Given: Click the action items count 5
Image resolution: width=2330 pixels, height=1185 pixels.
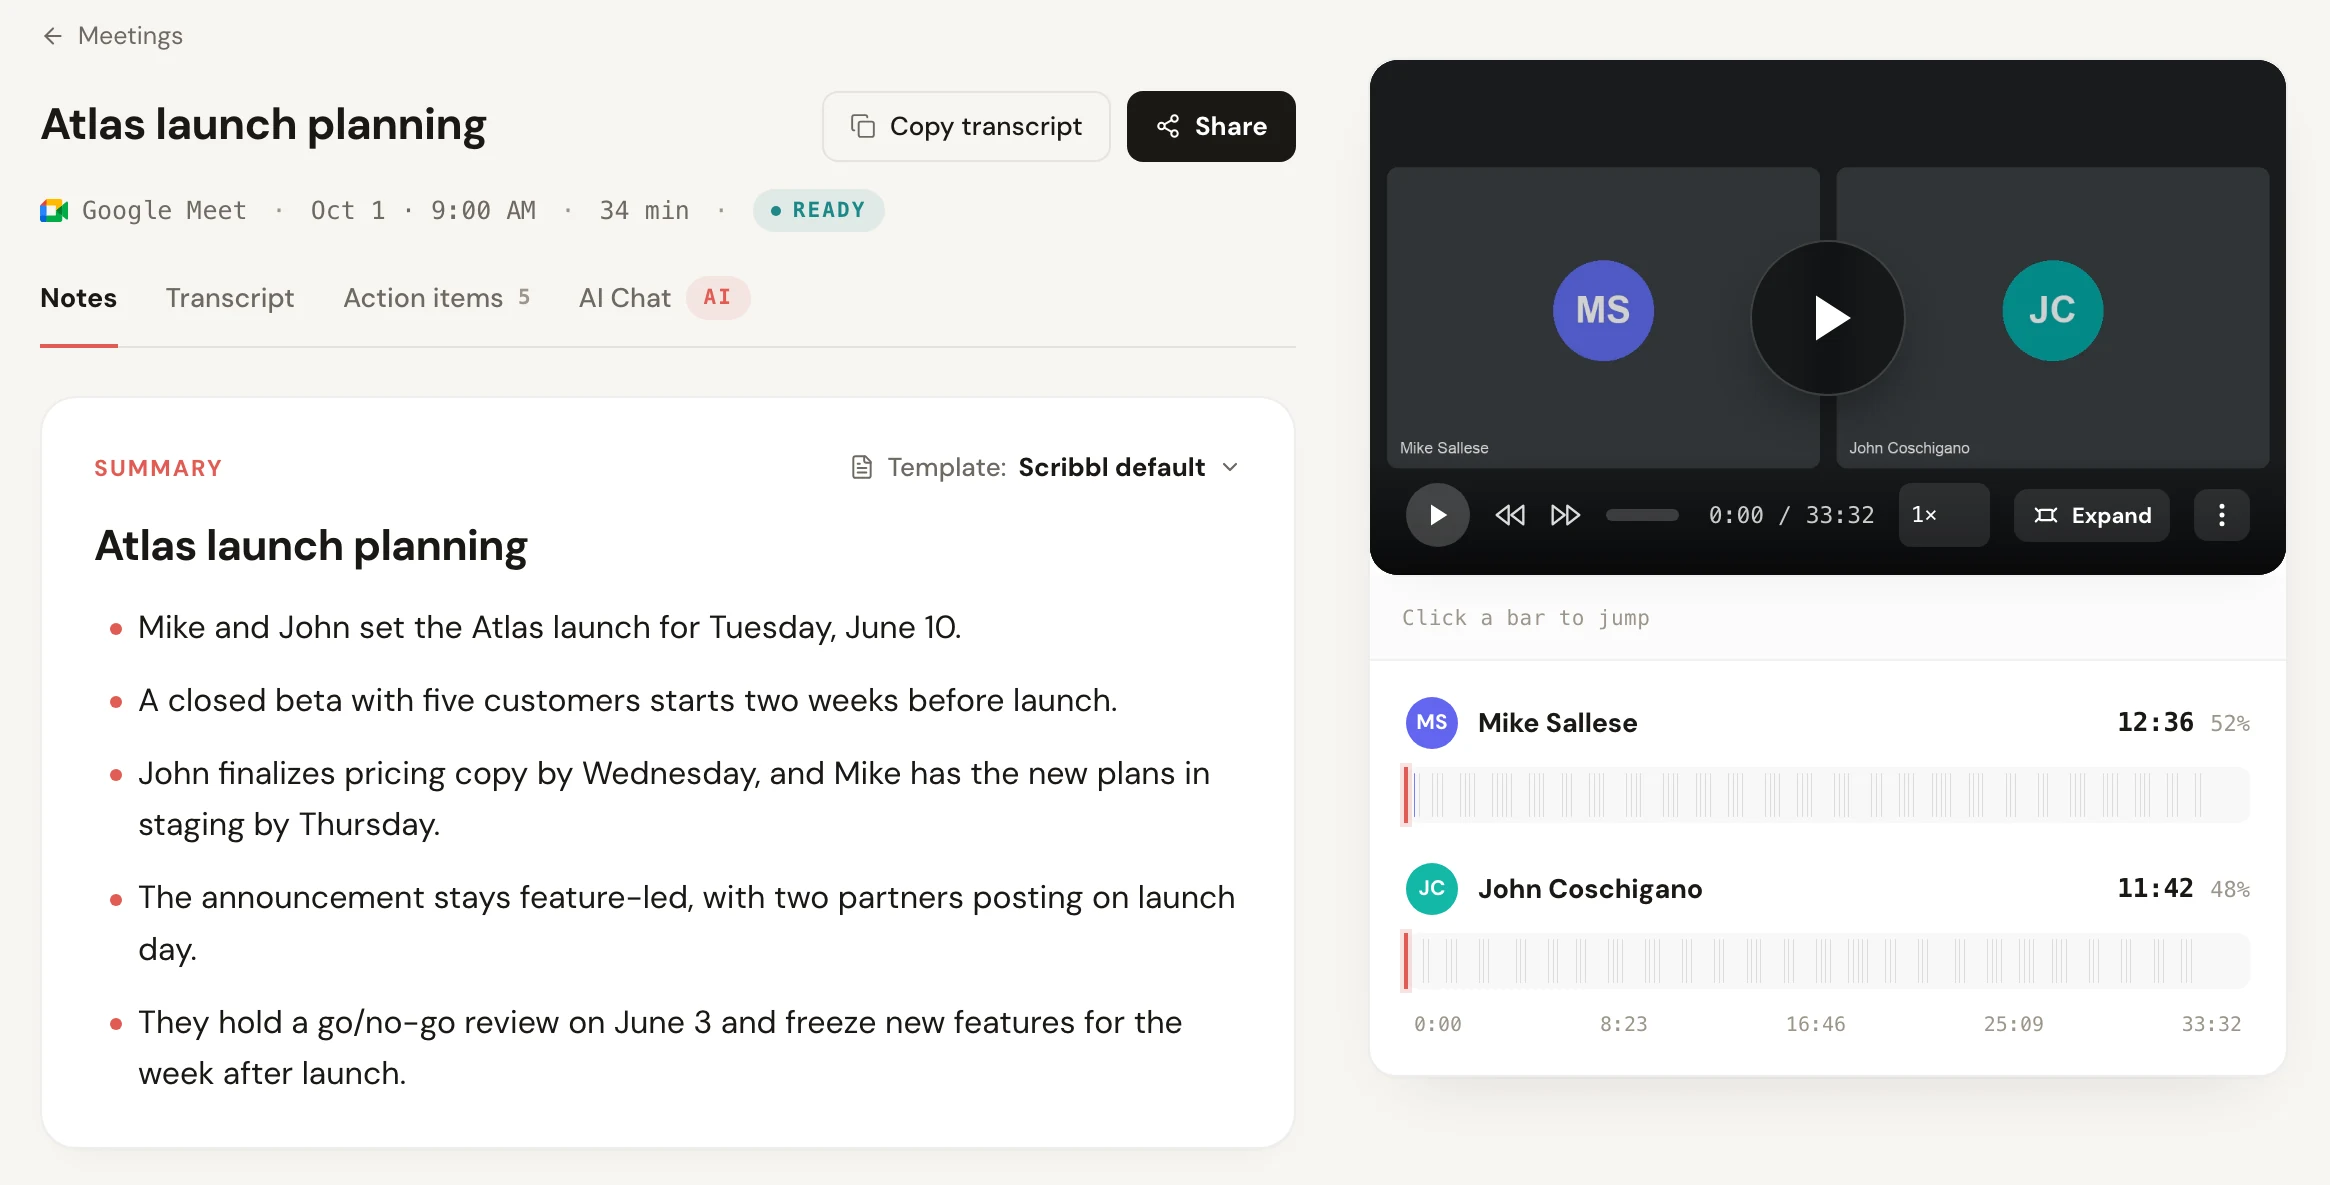Looking at the screenshot, I should (524, 297).
